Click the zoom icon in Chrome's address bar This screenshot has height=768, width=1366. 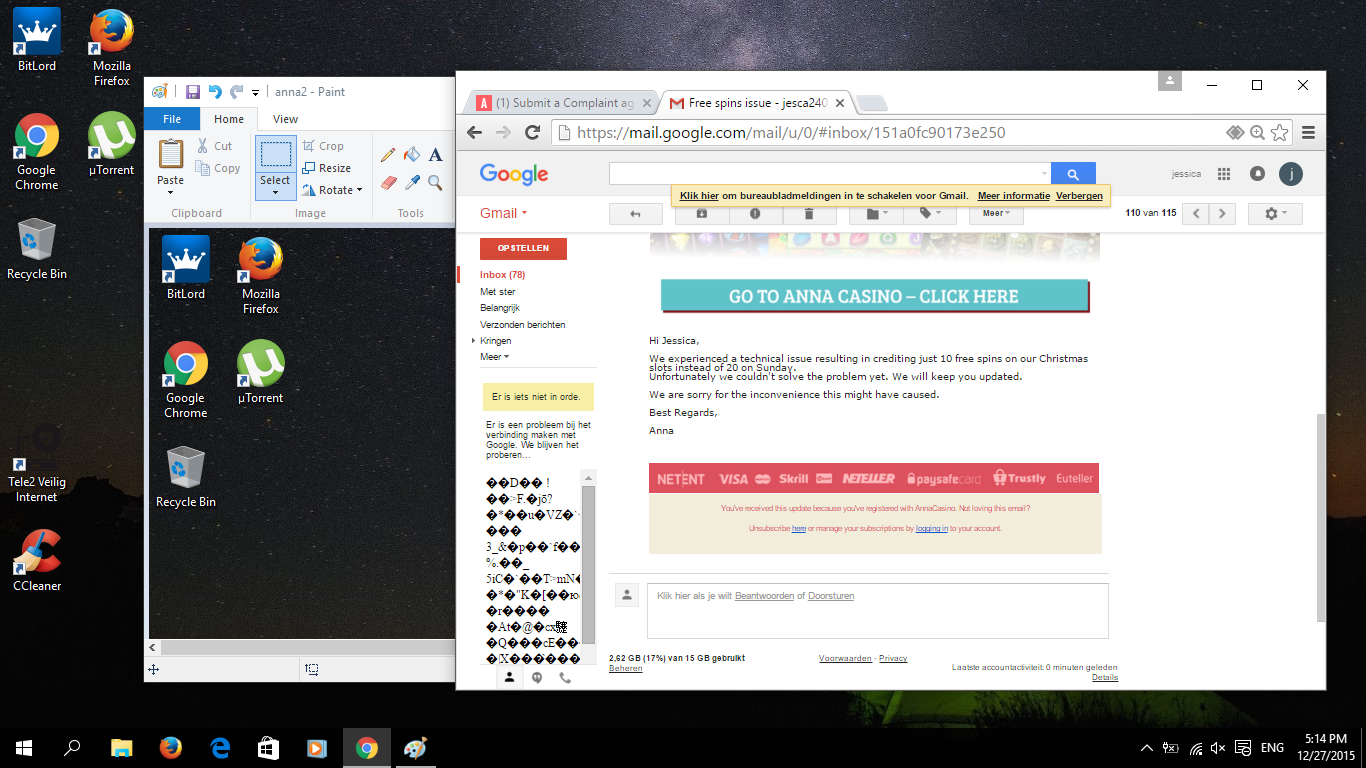point(1257,132)
